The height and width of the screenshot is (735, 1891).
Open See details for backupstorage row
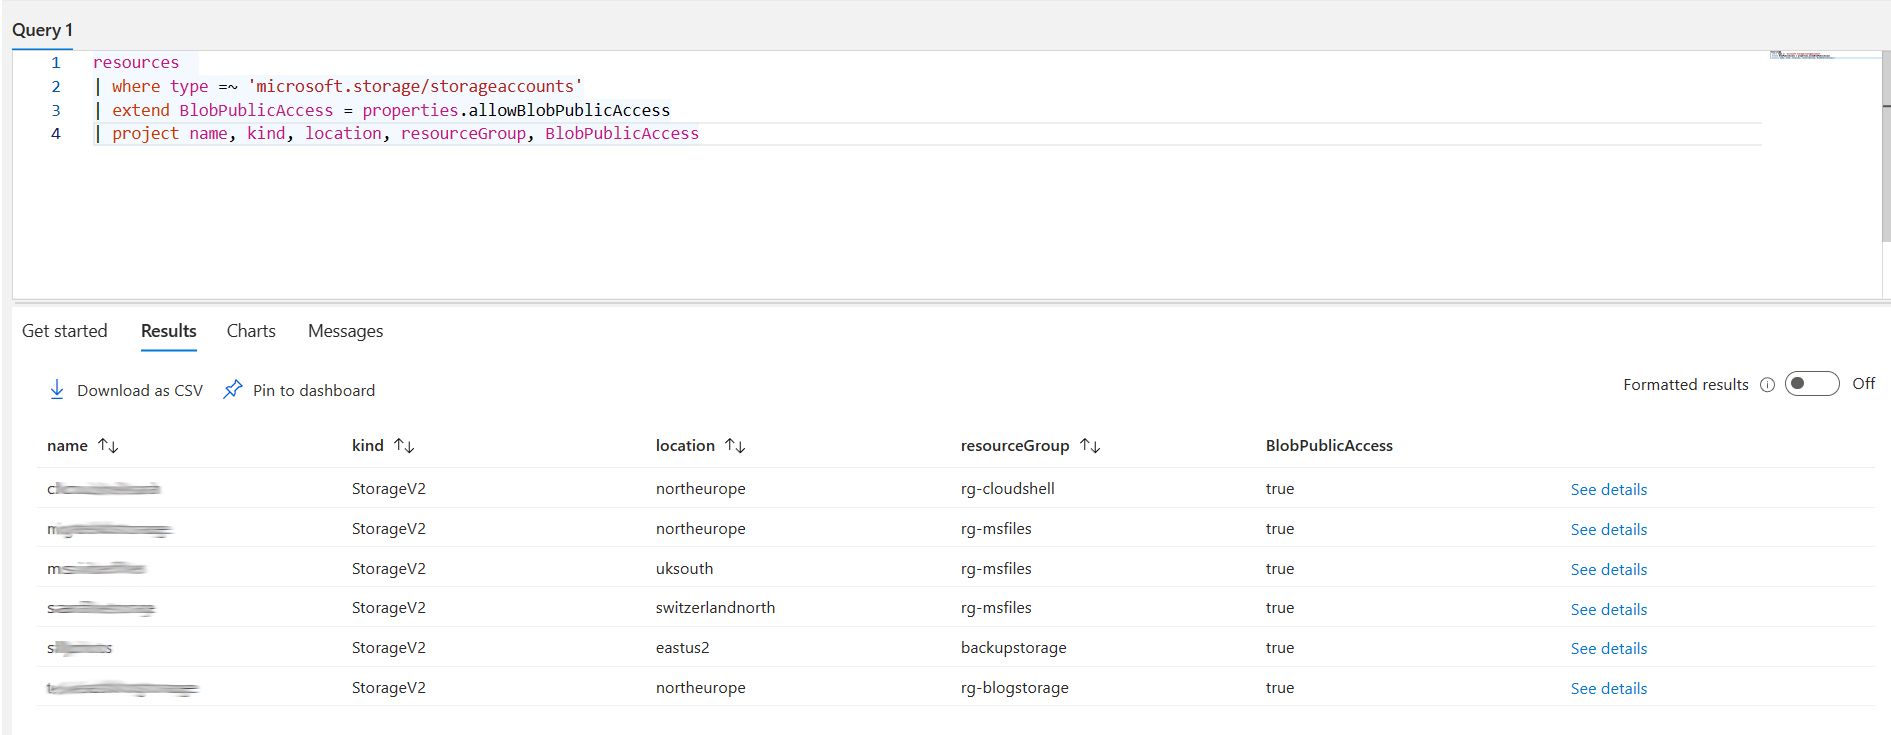[x=1609, y=649]
